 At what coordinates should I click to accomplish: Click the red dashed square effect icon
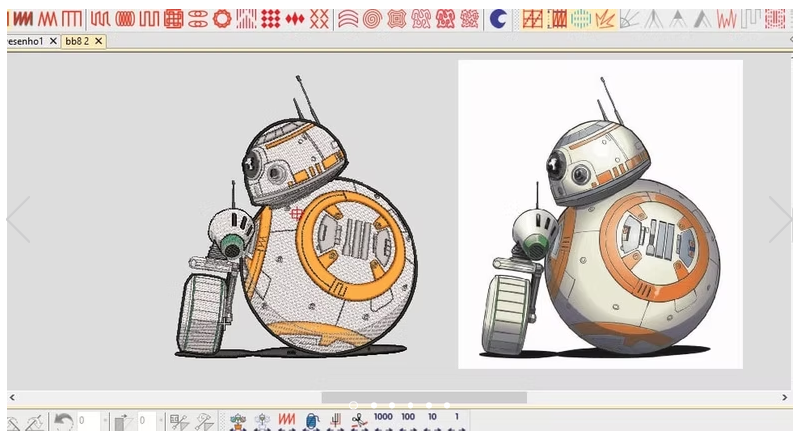(775, 19)
